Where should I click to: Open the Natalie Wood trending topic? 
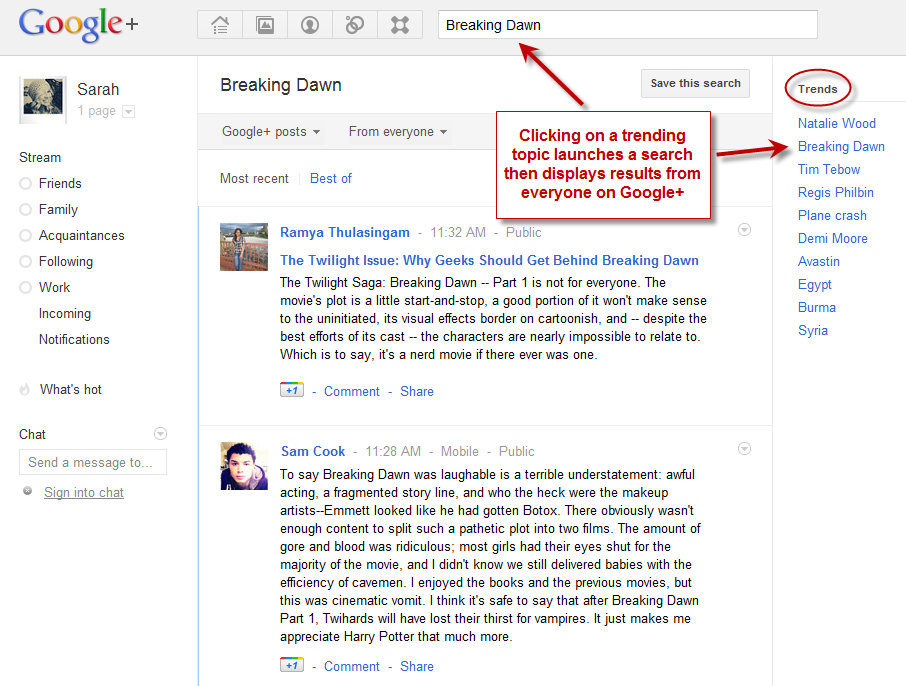tap(837, 123)
